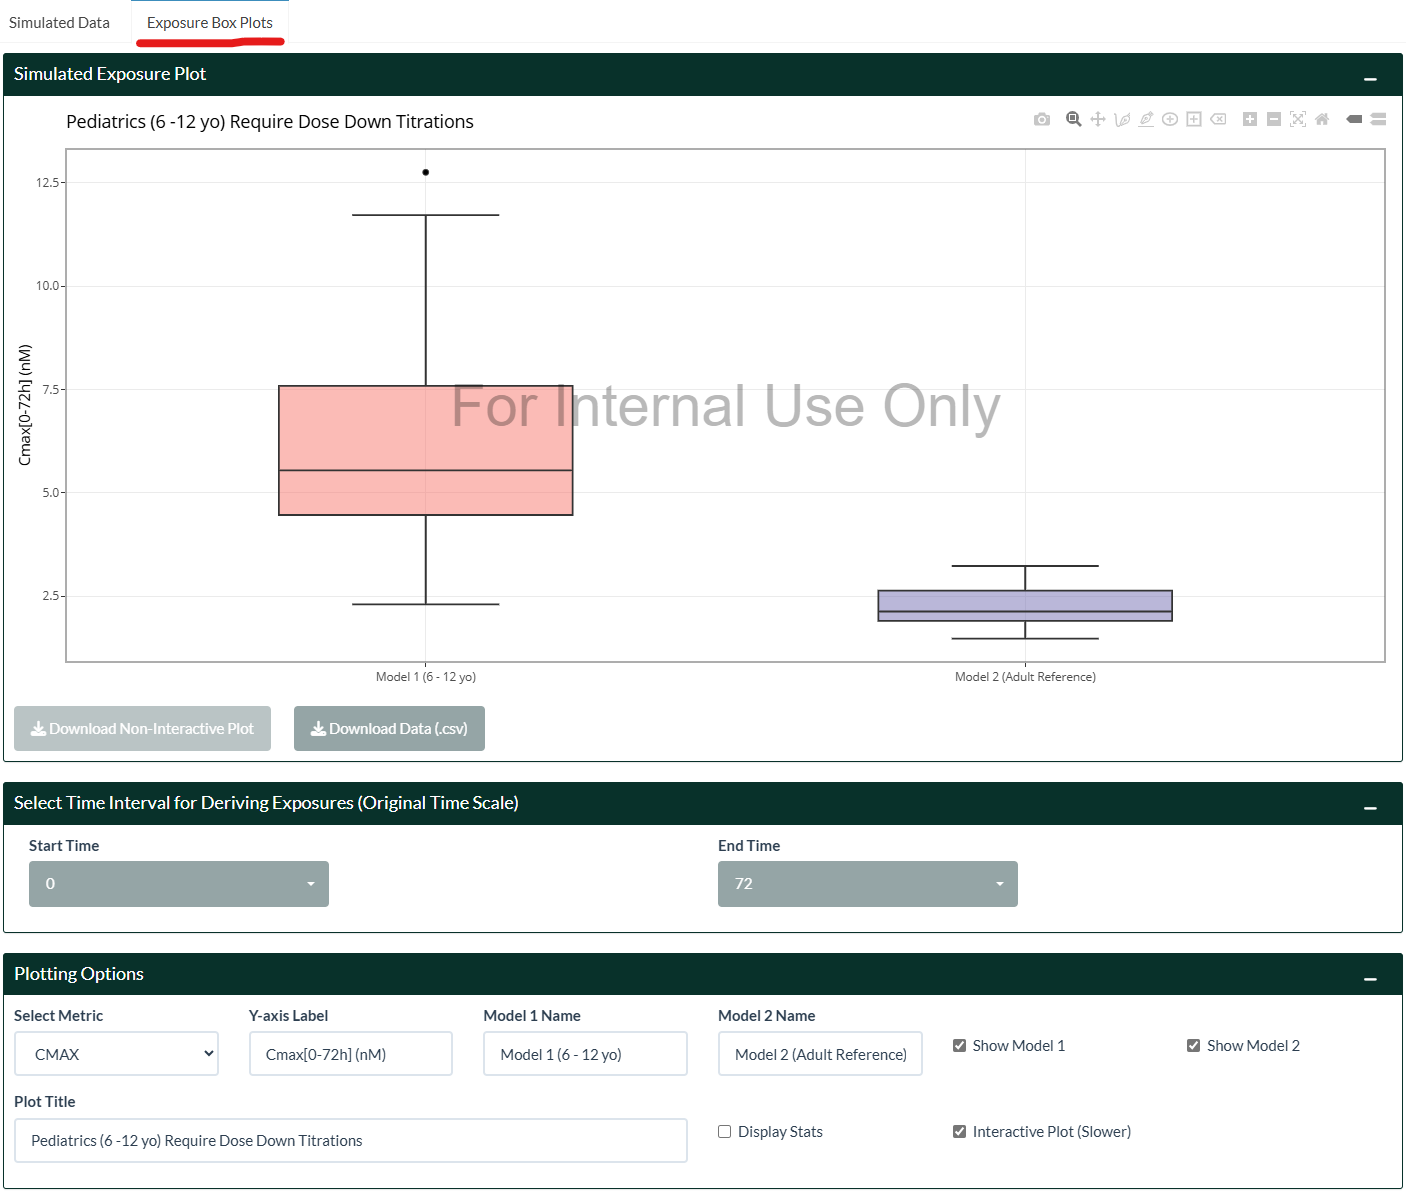The width and height of the screenshot is (1406, 1191).
Task: Select the Zoom magnifier tool in plot toolbar
Action: click(1073, 119)
